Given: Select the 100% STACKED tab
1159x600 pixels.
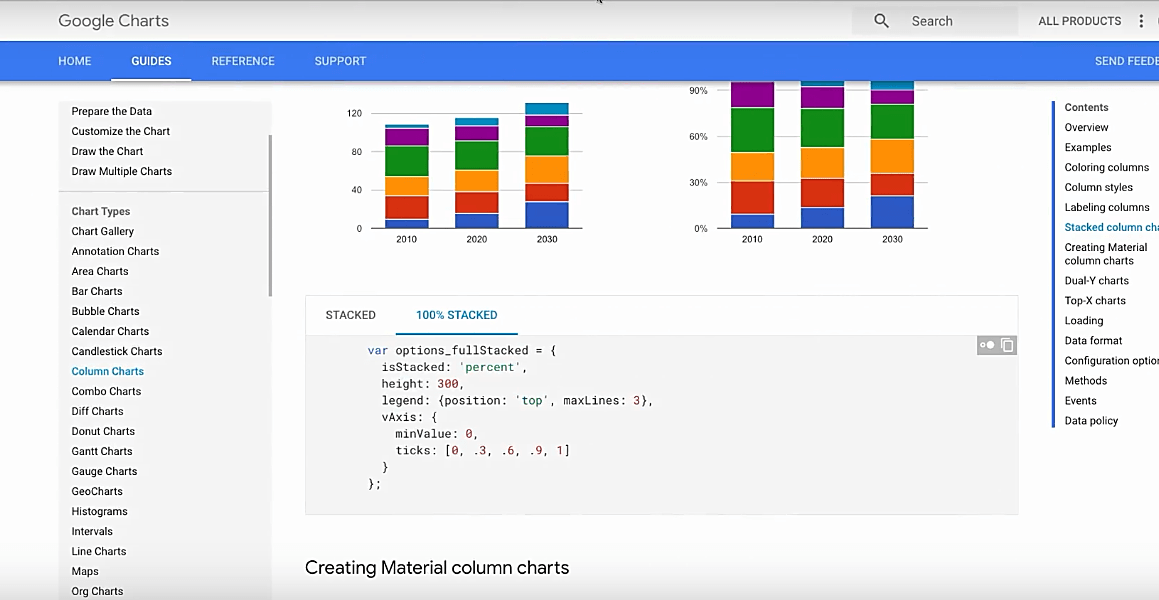Looking at the screenshot, I should (456, 315).
